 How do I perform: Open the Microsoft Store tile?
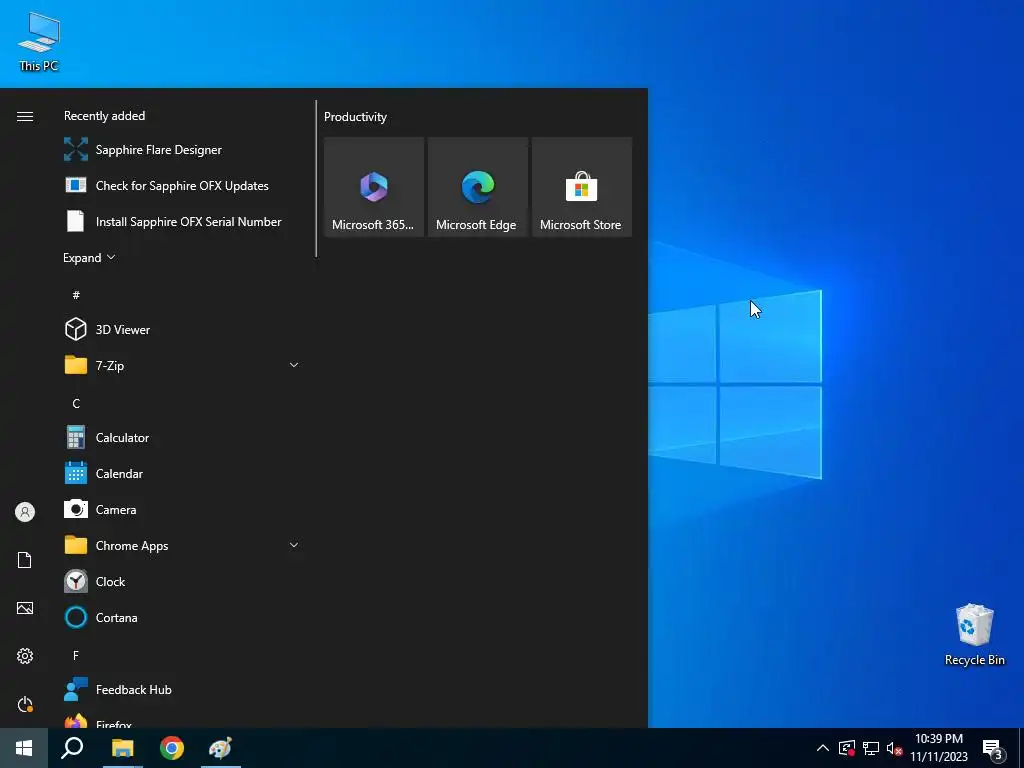pyautogui.click(x=582, y=187)
